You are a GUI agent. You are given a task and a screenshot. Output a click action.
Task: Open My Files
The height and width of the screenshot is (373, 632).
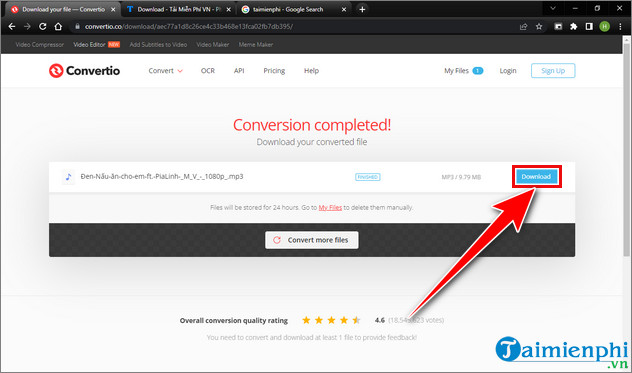pos(464,71)
